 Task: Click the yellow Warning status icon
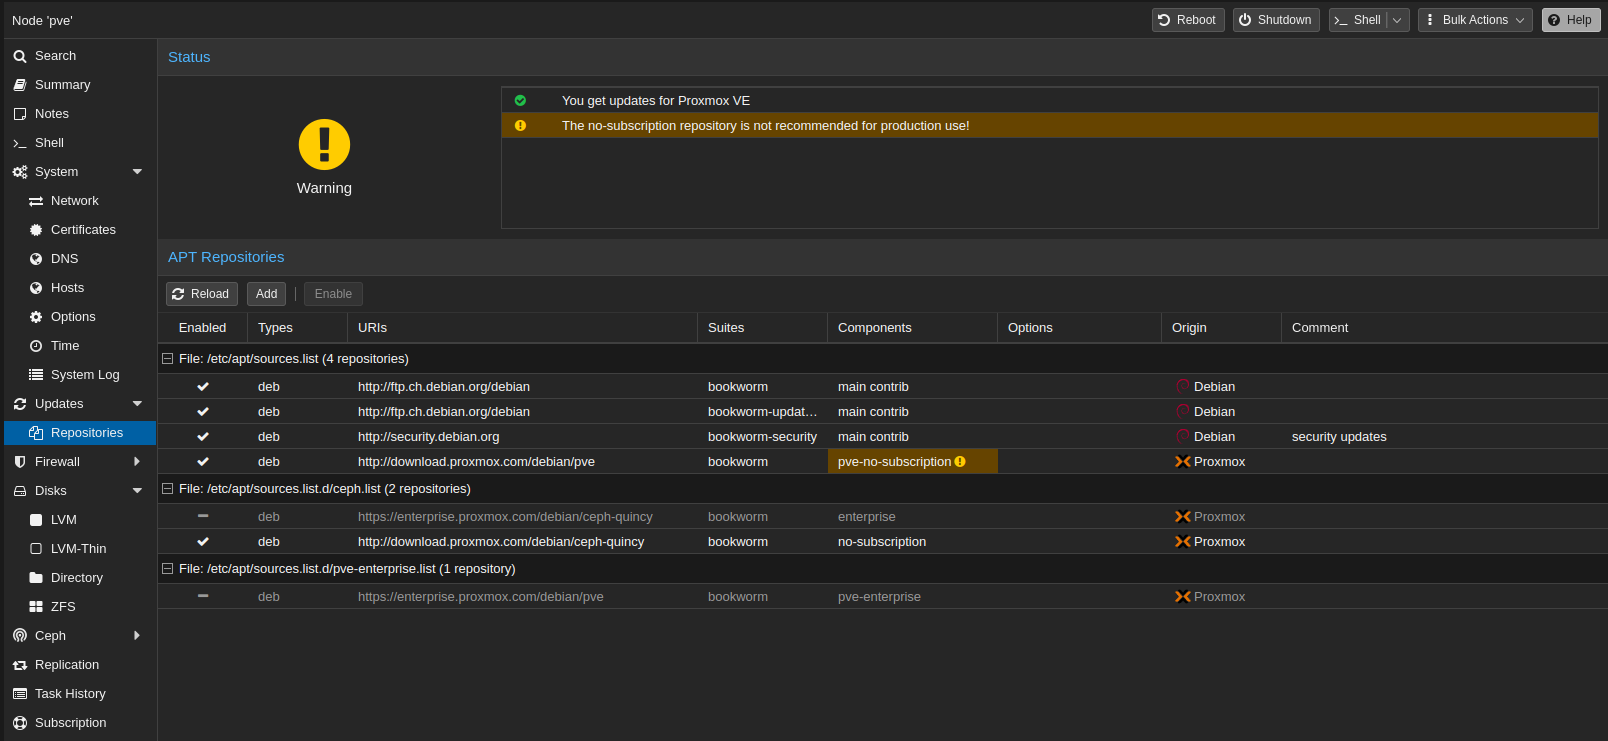click(324, 145)
